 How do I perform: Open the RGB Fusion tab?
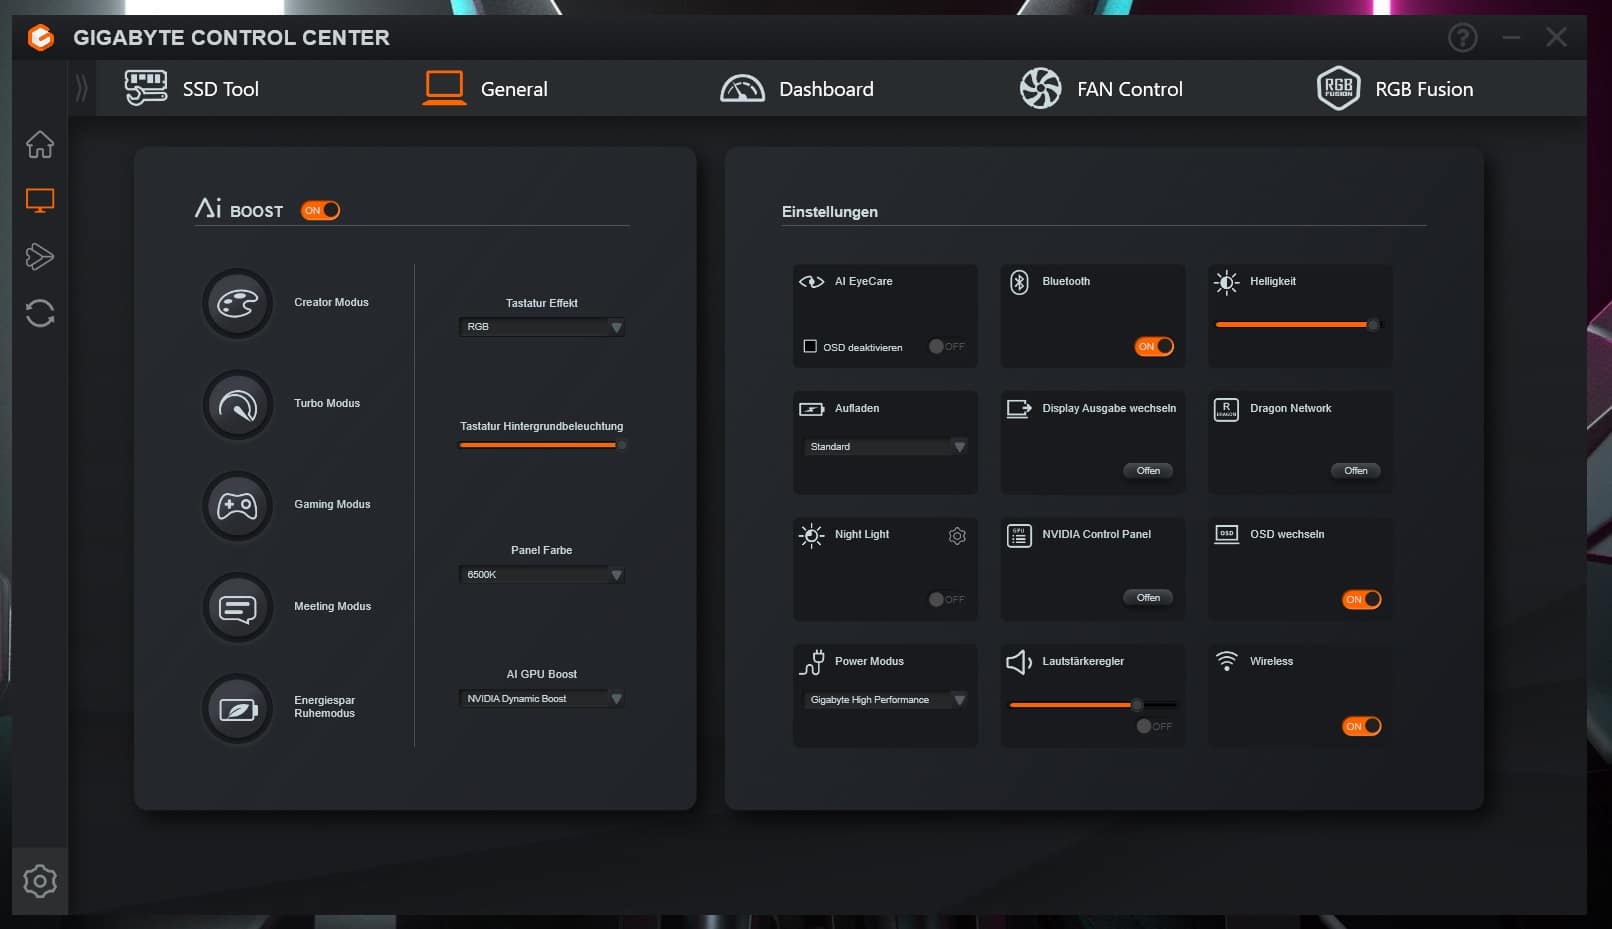pyautogui.click(x=1396, y=89)
